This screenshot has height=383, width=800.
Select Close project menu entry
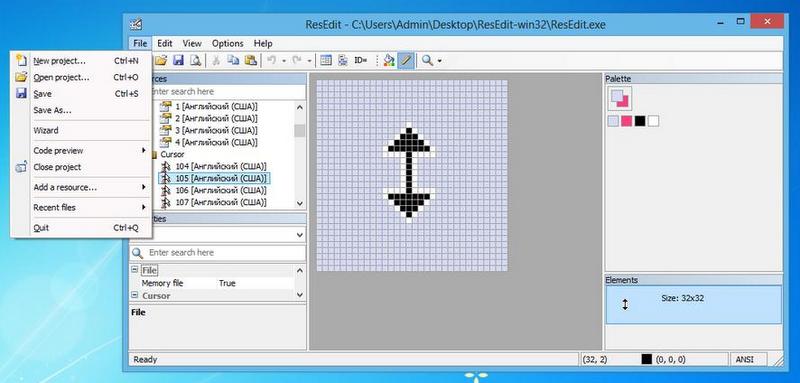57,167
